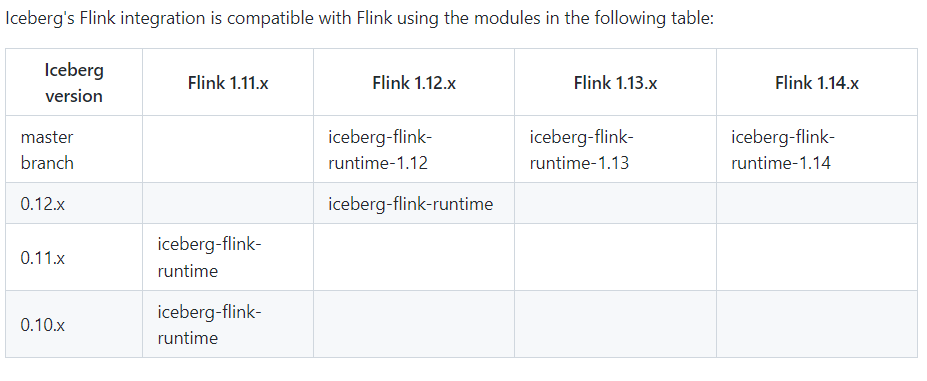
Task: Click the 0.12.x row label
Action: [43, 204]
